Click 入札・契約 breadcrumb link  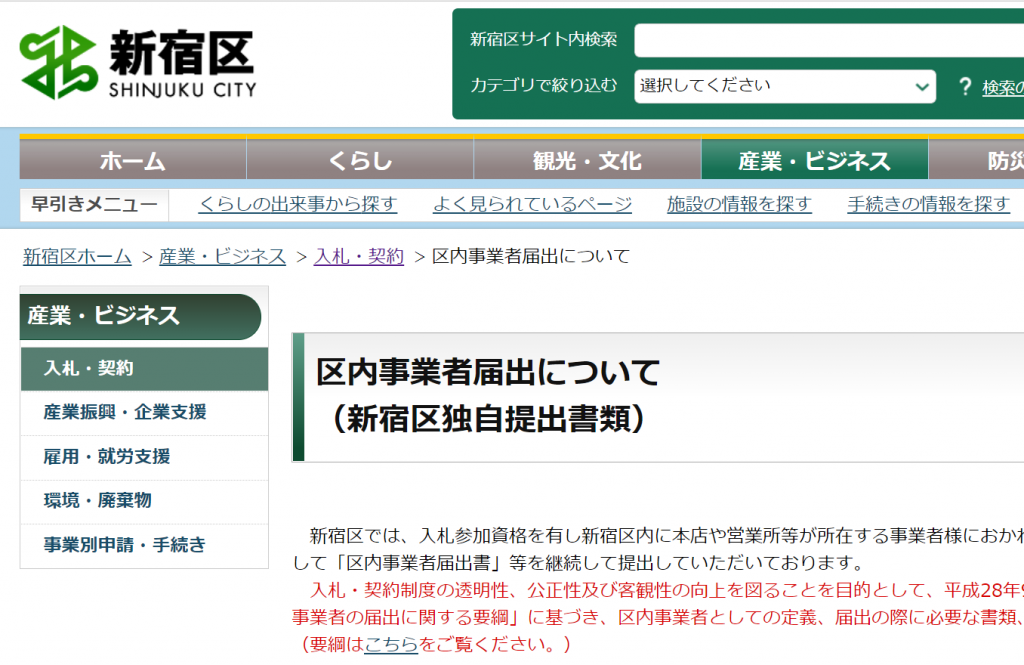point(359,257)
